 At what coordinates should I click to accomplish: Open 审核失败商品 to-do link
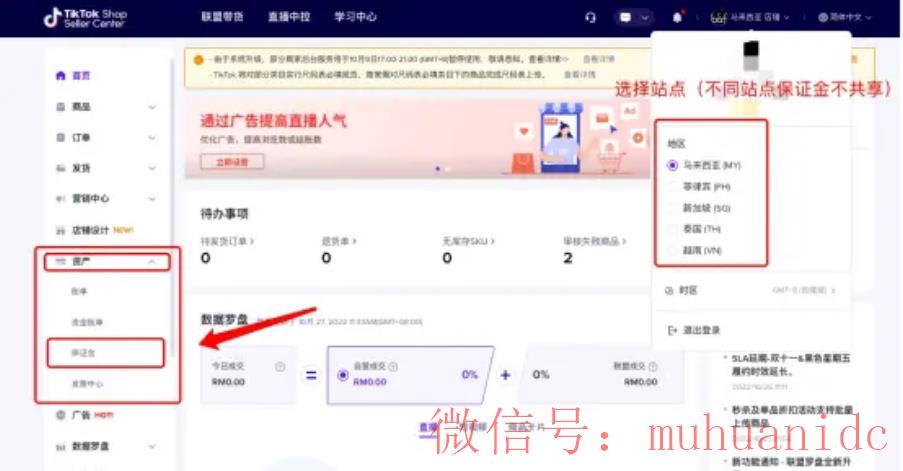pos(594,241)
